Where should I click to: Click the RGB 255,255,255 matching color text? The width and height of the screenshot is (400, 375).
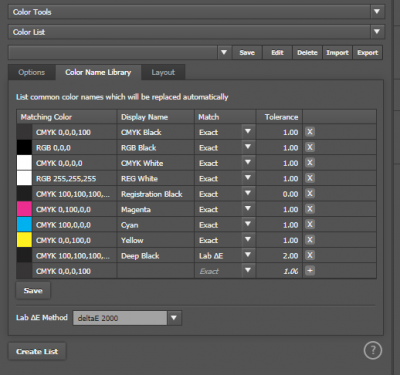coord(66,179)
